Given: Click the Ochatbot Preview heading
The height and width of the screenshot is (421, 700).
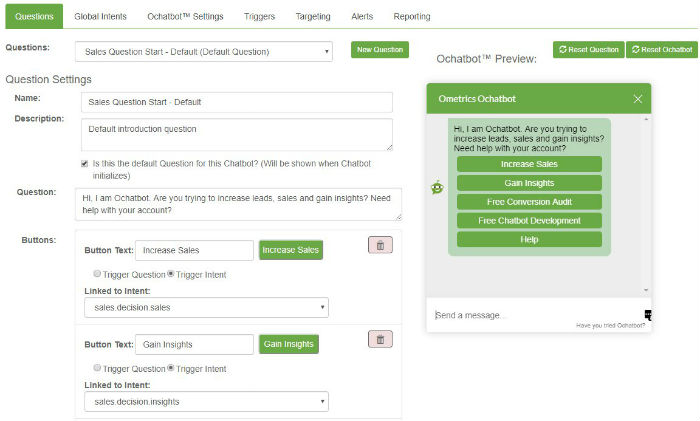Looking at the screenshot, I should [487, 59].
